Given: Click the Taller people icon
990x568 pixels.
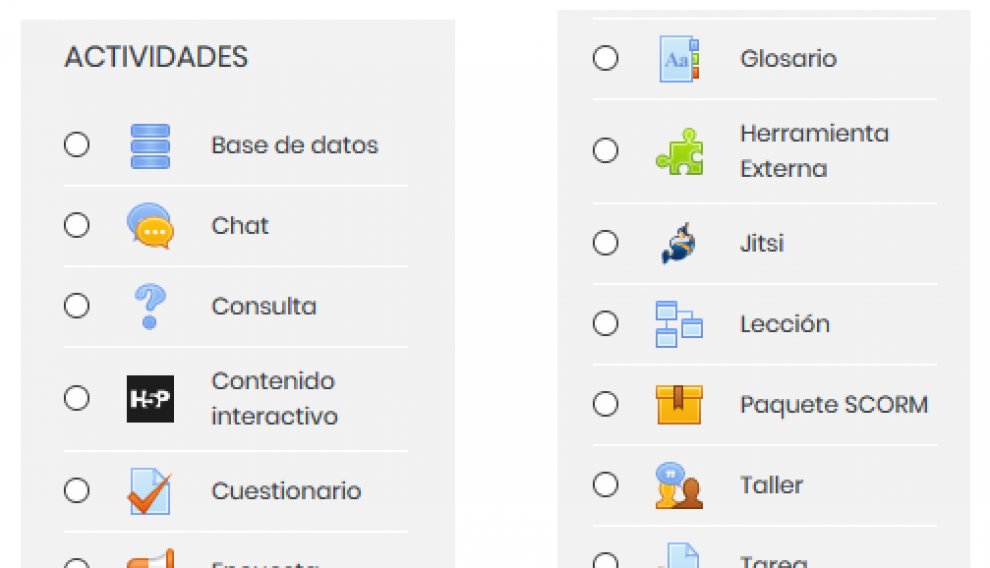Looking at the screenshot, I should click(x=679, y=485).
